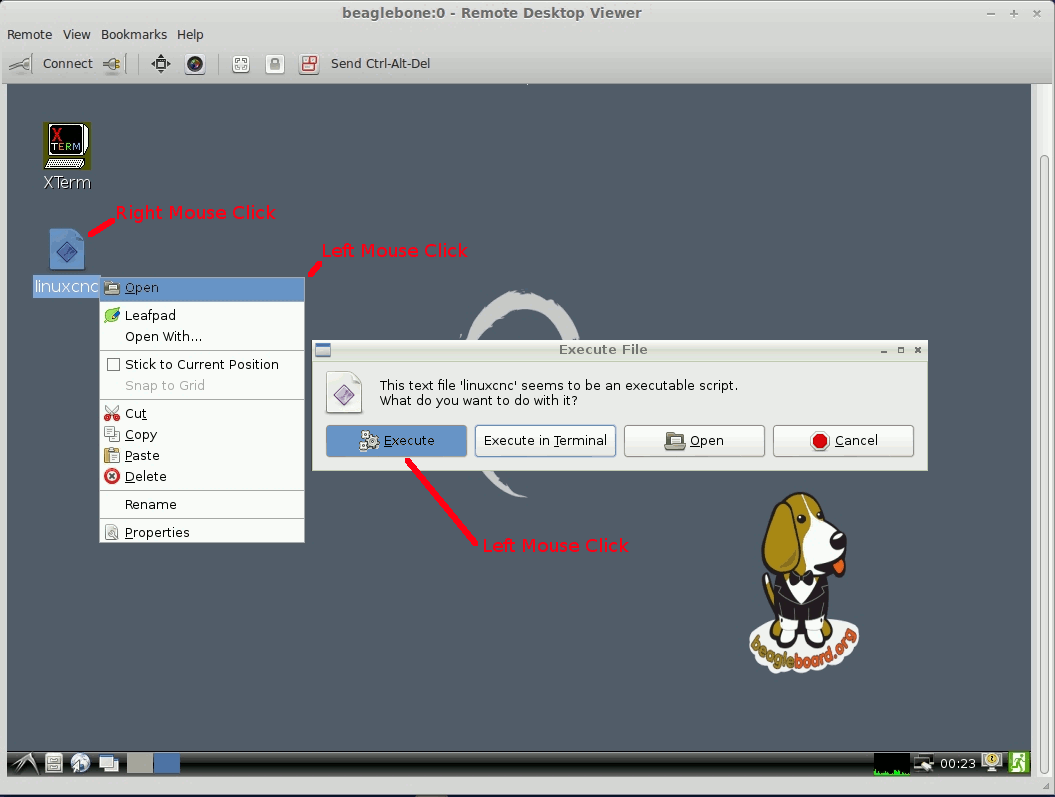Viewport: 1055px width, 797px height.
Task: Click the show desktop windows icon in panel
Action: point(109,763)
